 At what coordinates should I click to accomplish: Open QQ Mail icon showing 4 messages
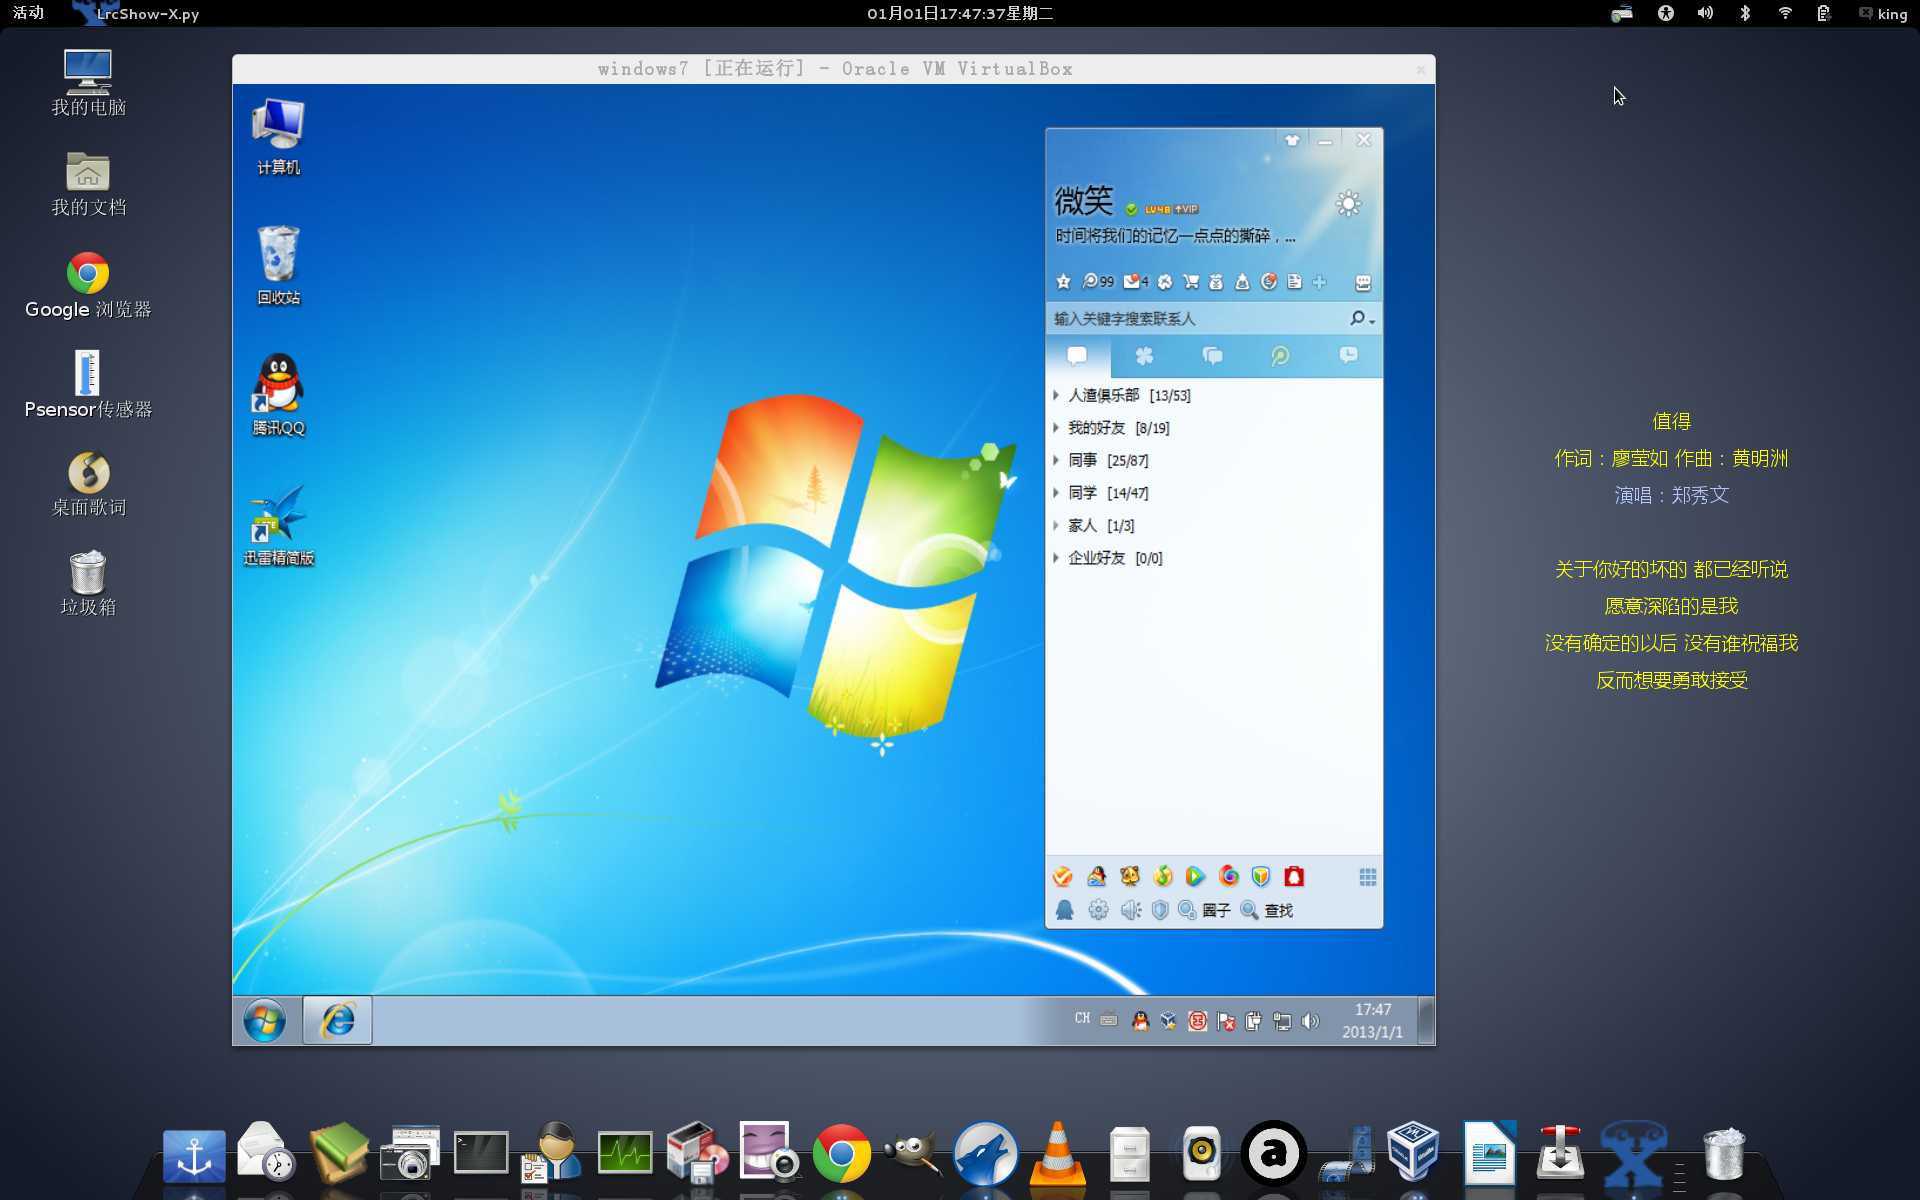tap(1136, 282)
